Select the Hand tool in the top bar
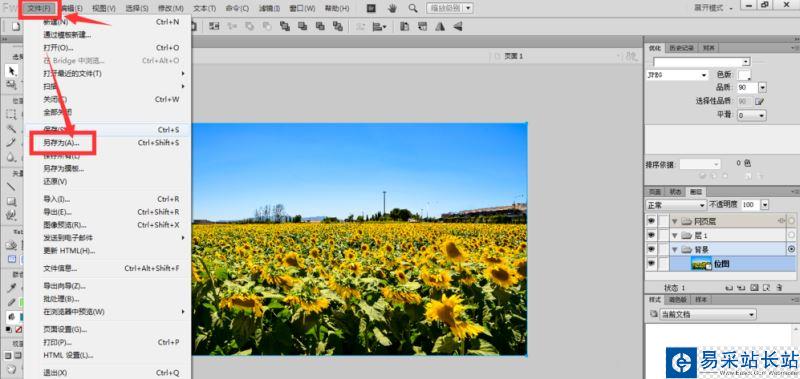 [392, 8]
